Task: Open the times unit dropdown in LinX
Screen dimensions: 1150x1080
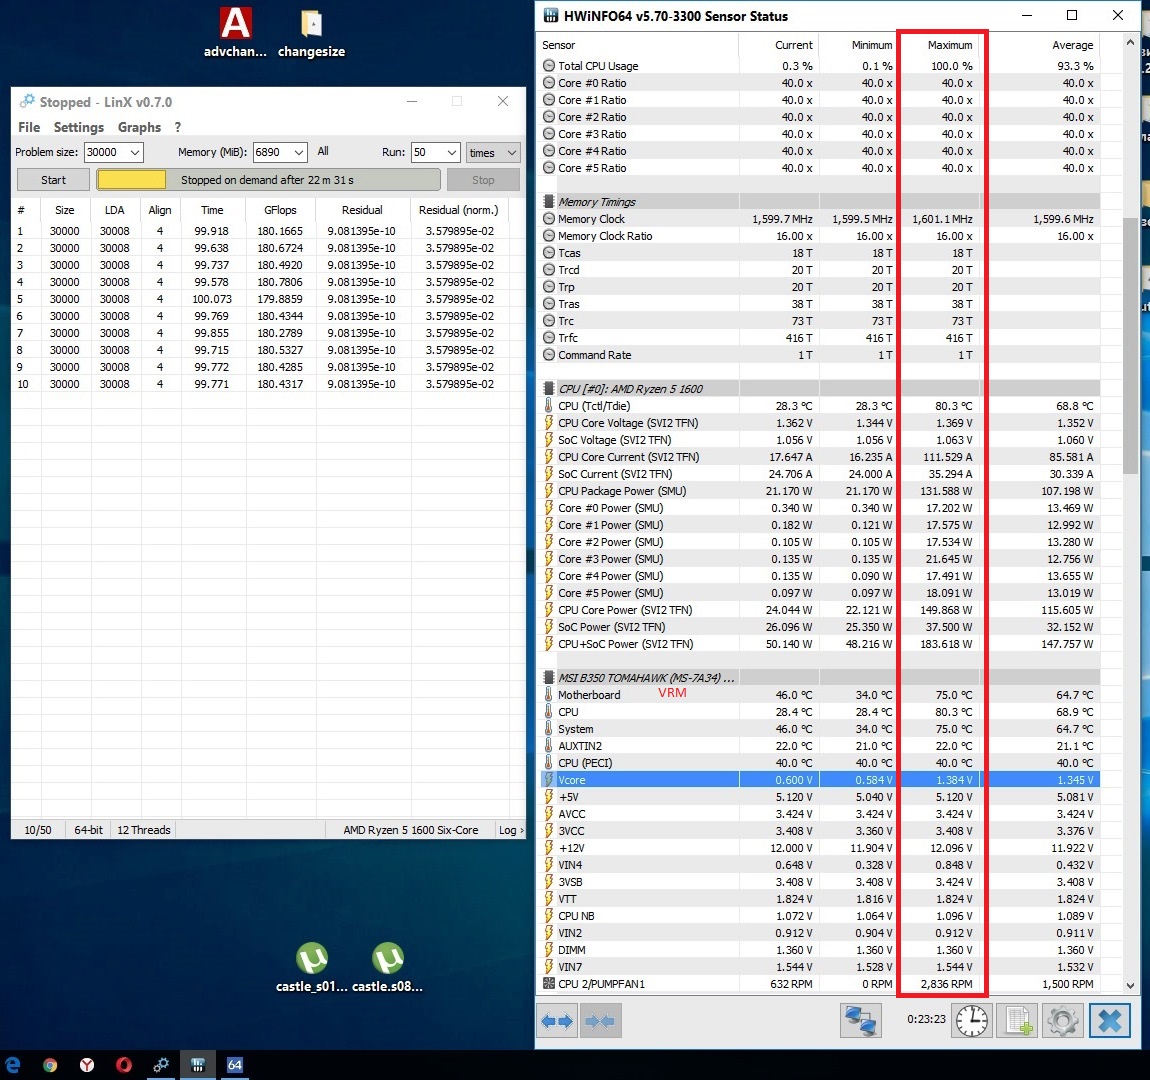Action: pyautogui.click(x=493, y=153)
